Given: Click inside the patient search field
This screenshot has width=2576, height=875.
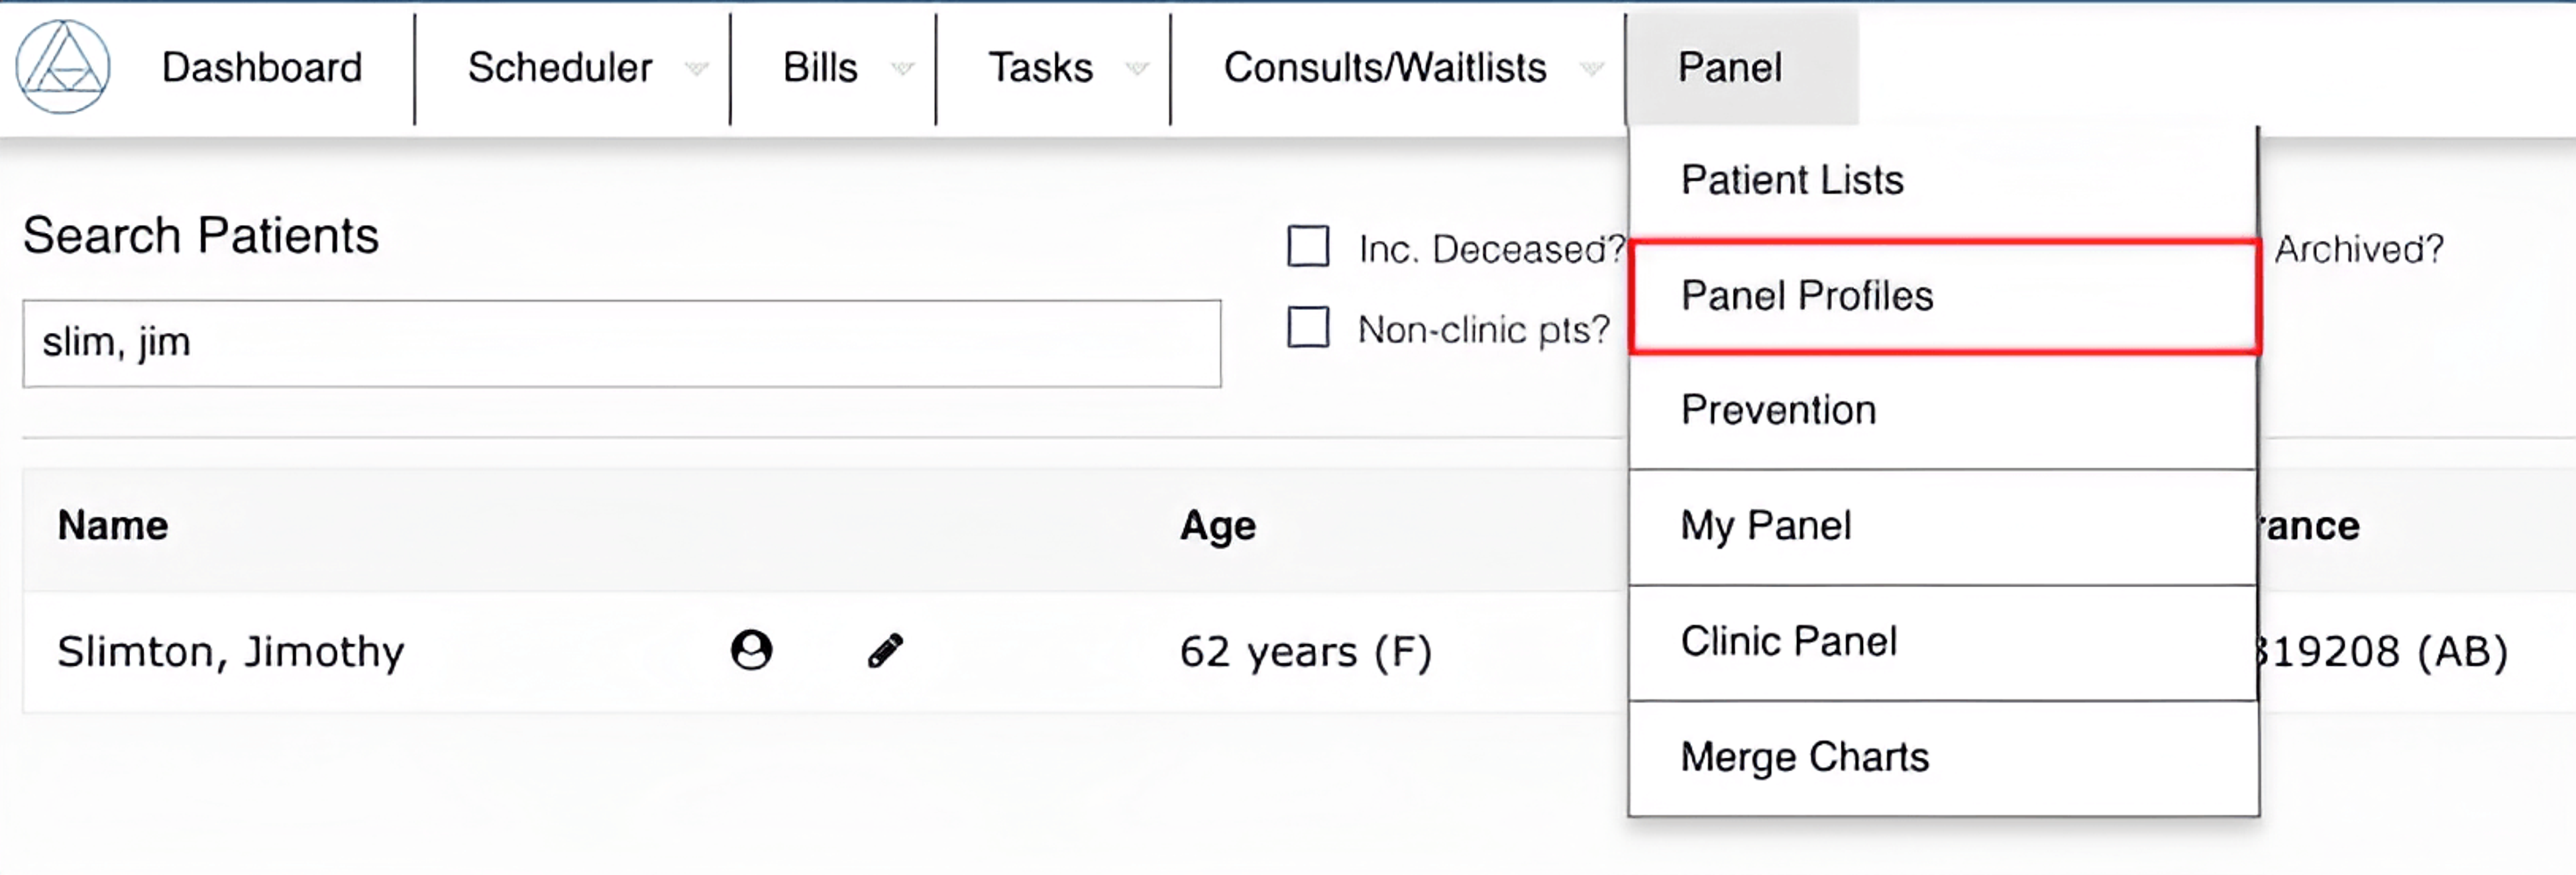Looking at the screenshot, I should pyautogui.click(x=620, y=342).
